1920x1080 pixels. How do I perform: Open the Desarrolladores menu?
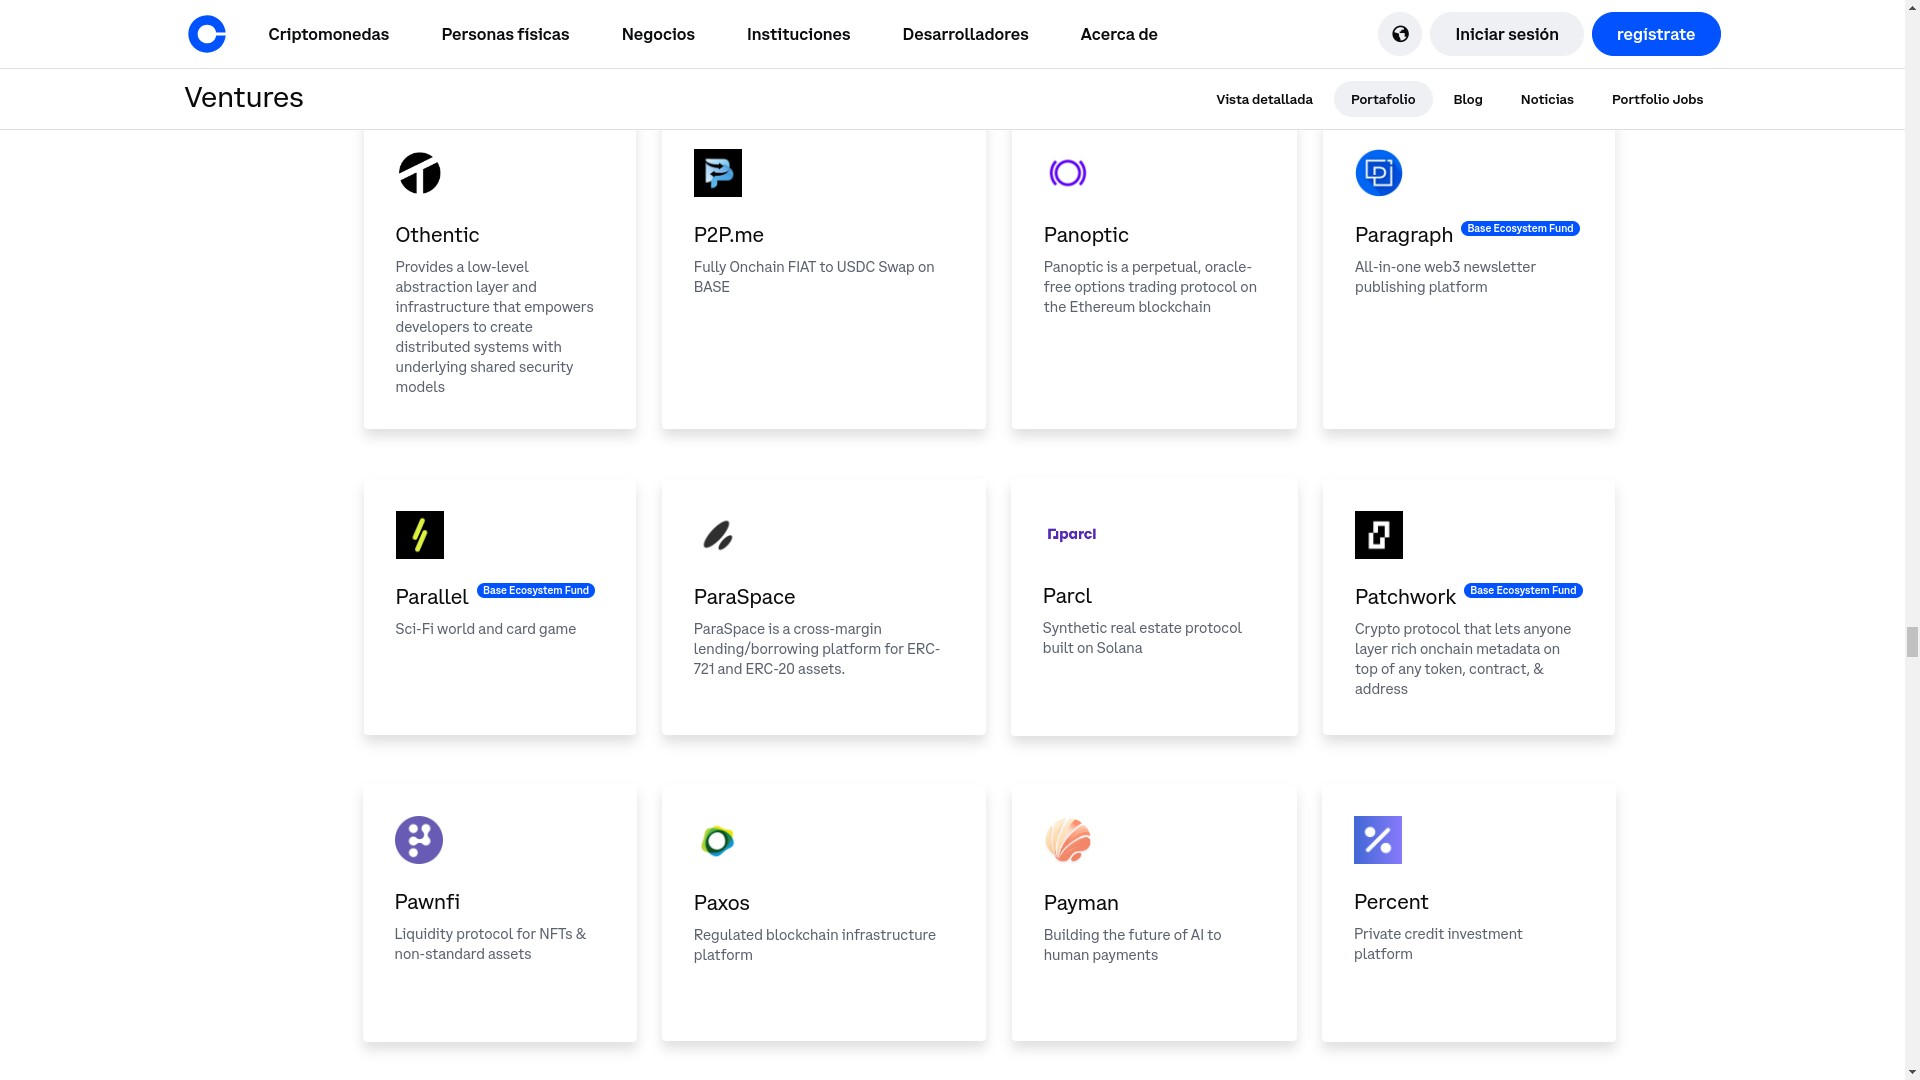pos(965,33)
